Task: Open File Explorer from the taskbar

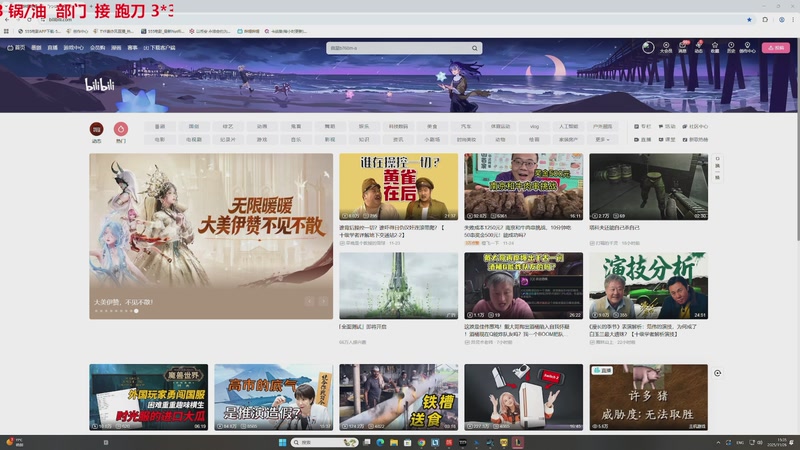Action: tap(394, 442)
